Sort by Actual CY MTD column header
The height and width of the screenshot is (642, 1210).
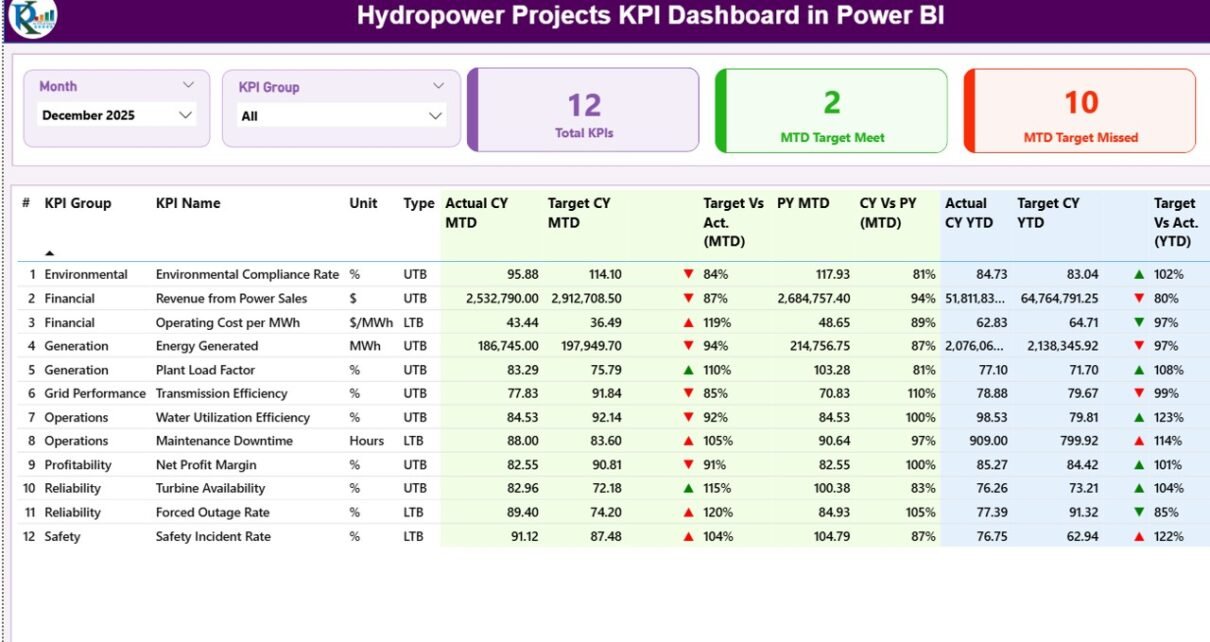[x=476, y=212]
